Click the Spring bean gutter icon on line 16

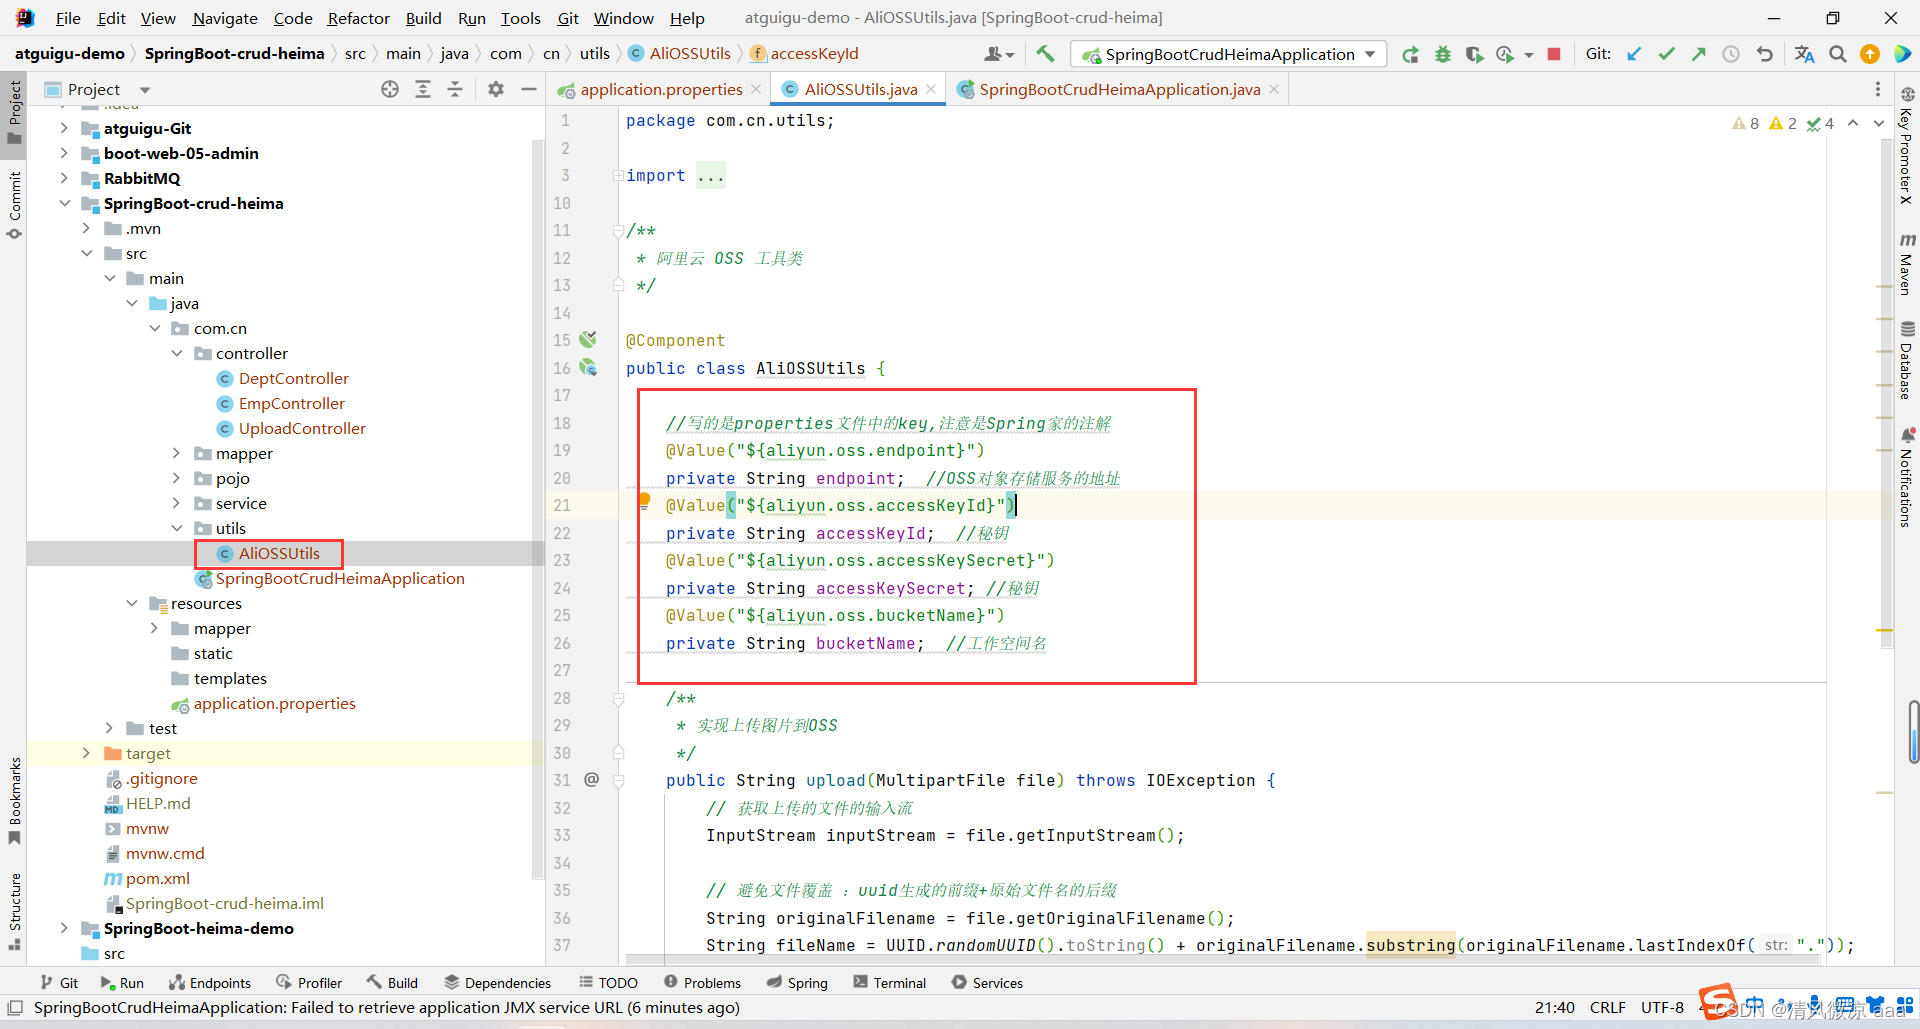pyautogui.click(x=589, y=368)
